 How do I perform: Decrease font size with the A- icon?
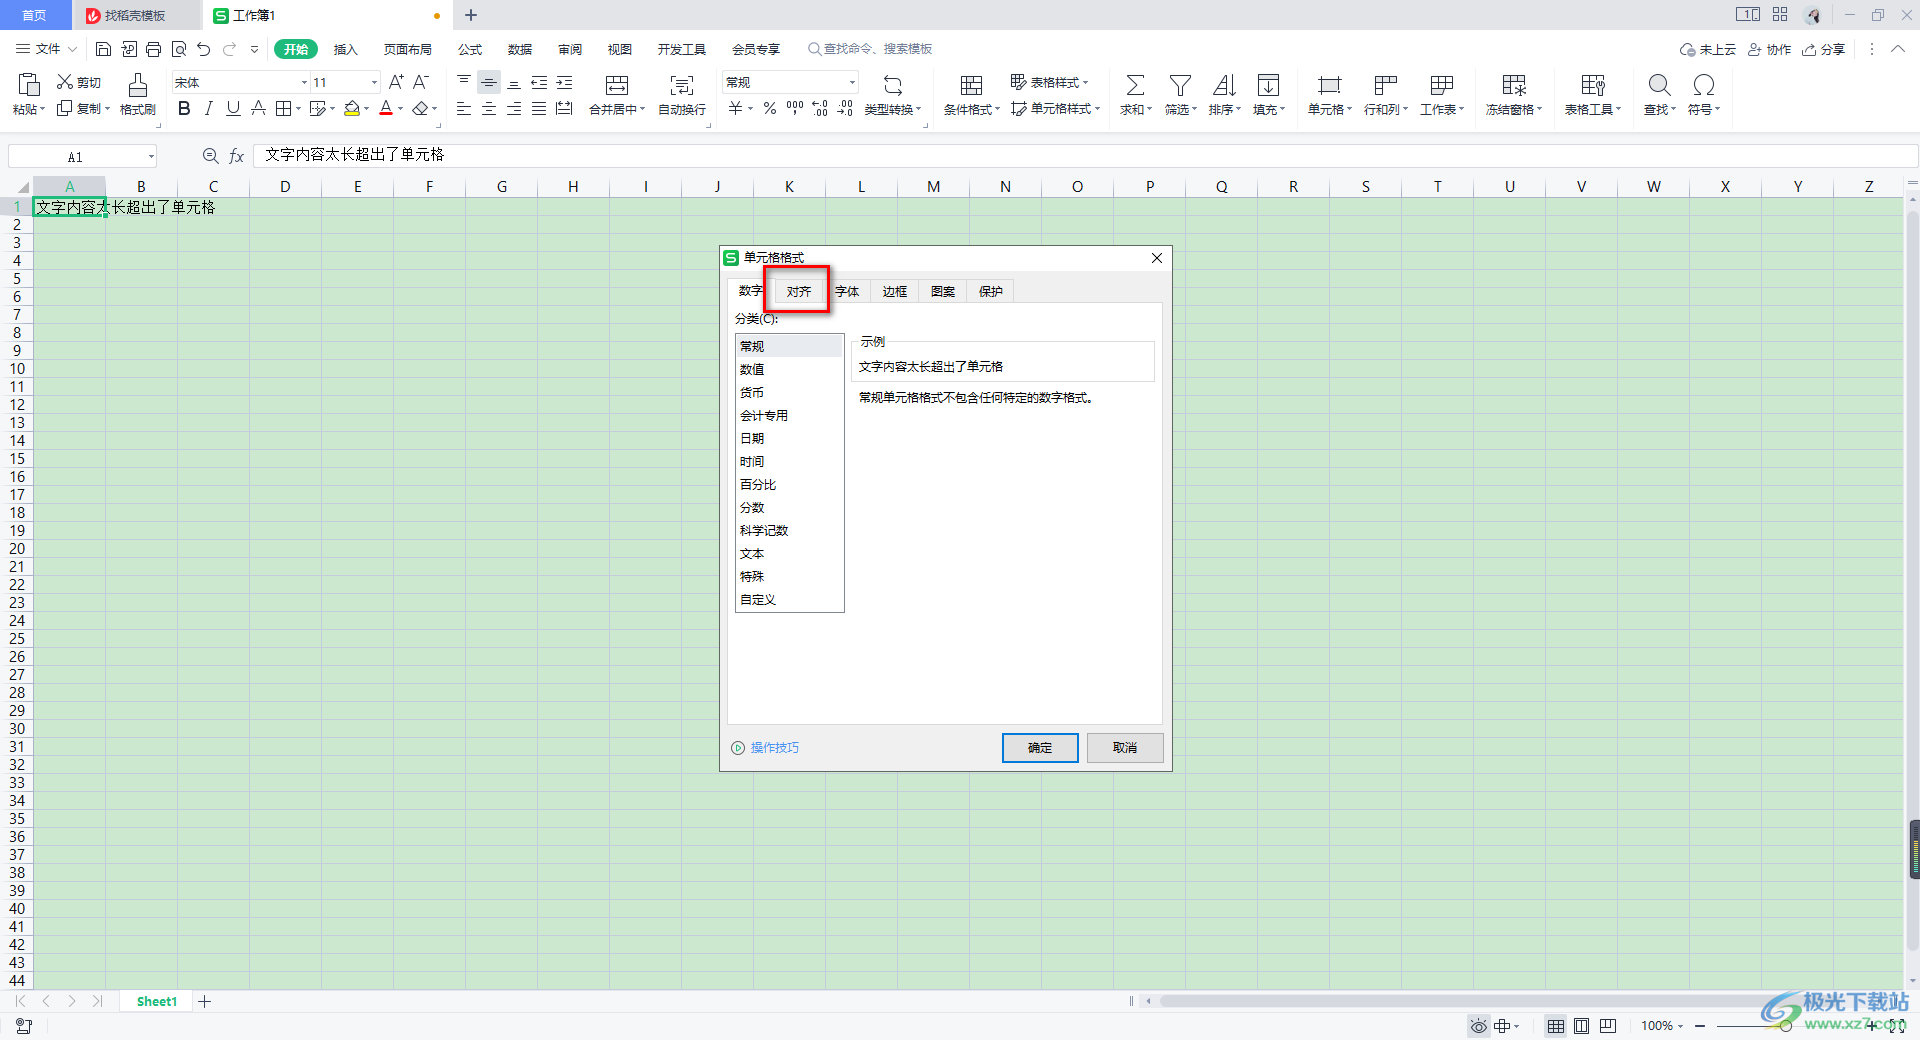click(421, 82)
